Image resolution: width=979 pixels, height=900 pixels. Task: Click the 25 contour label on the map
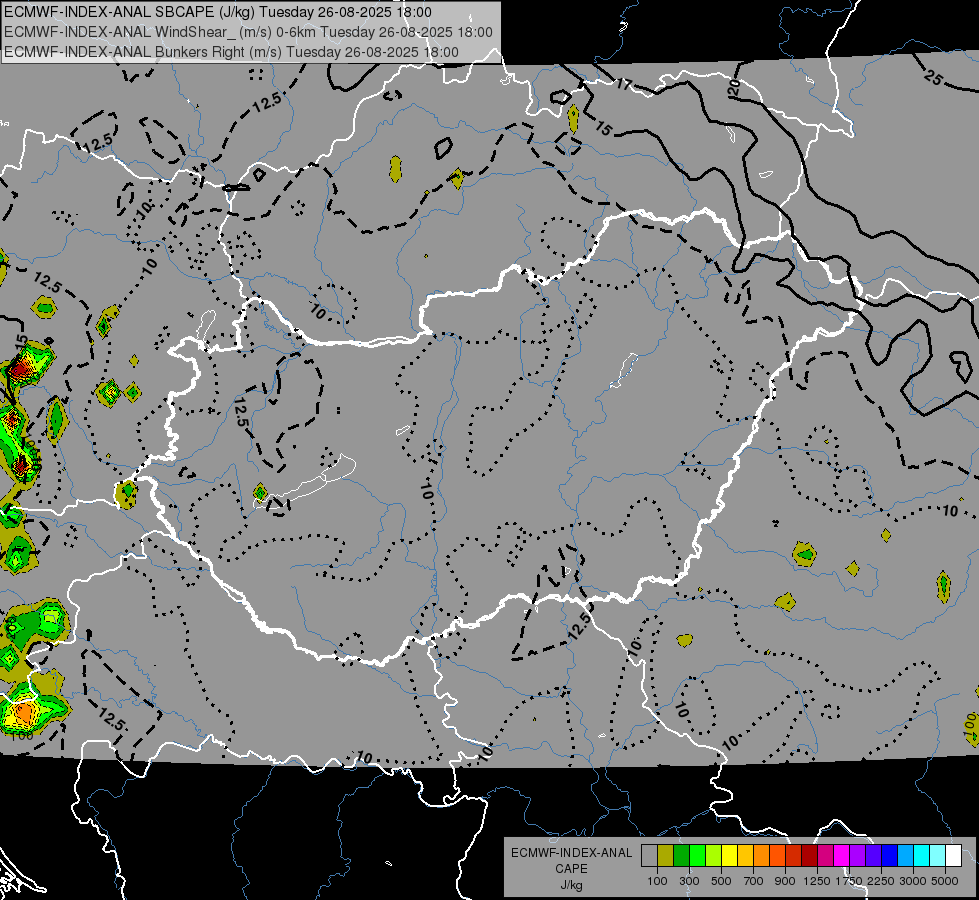(x=933, y=77)
